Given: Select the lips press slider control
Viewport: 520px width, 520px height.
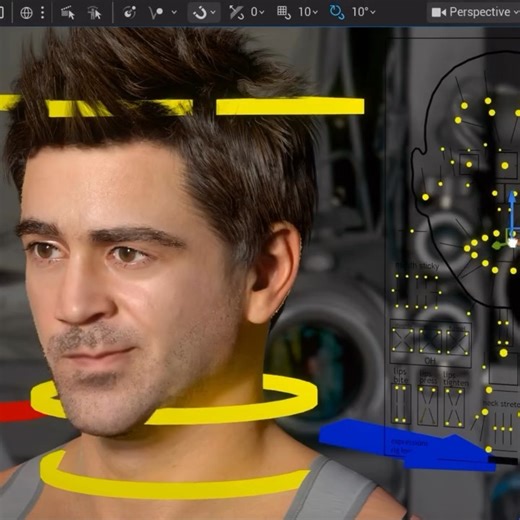Looking at the screenshot, I should pyautogui.click(x=428, y=406).
